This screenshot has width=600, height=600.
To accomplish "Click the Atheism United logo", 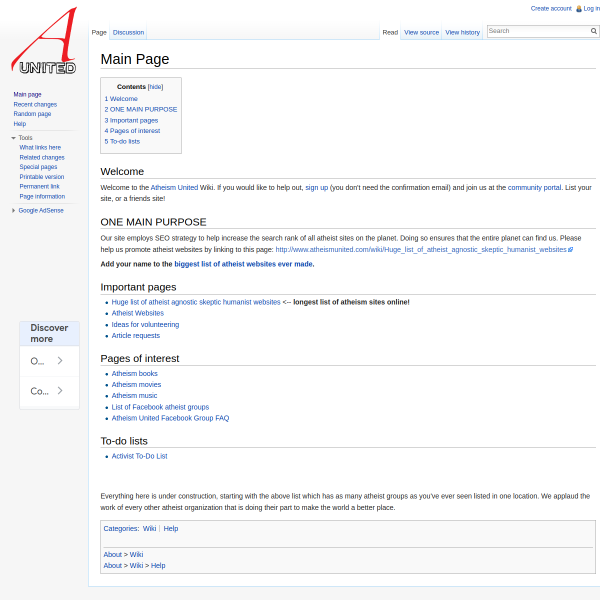I will [44, 41].
